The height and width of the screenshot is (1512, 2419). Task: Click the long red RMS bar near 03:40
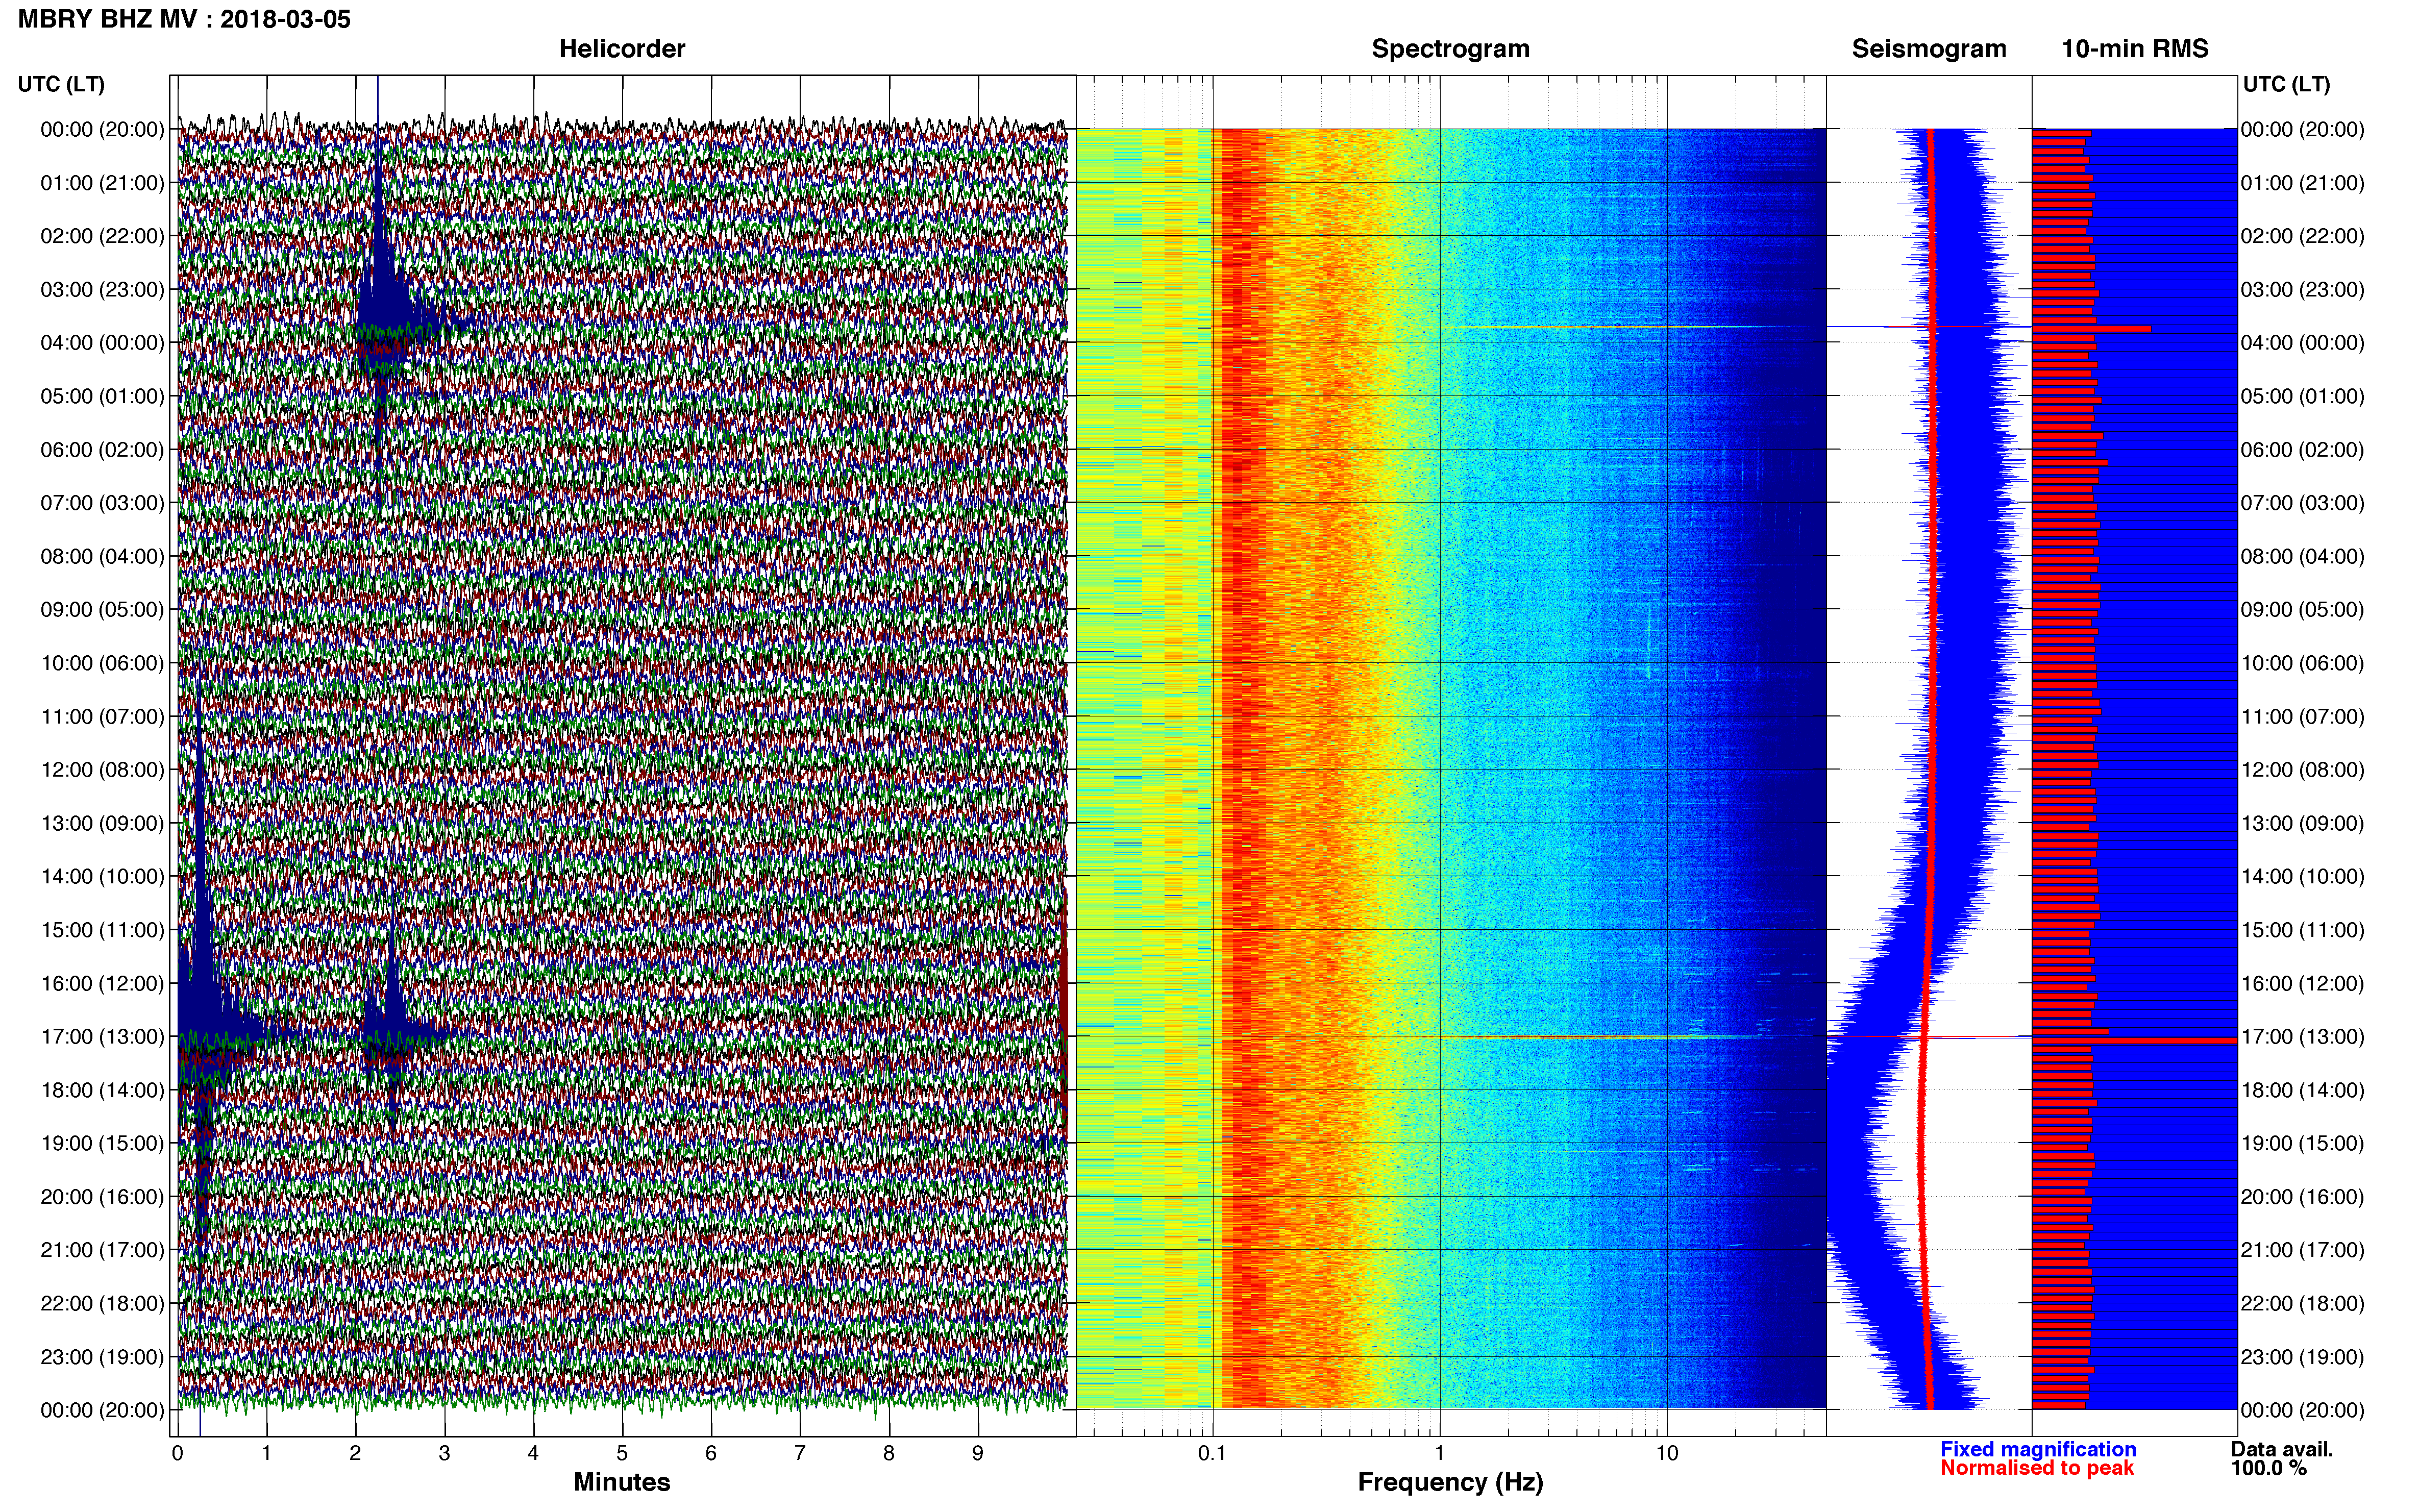pyautogui.click(x=2091, y=328)
